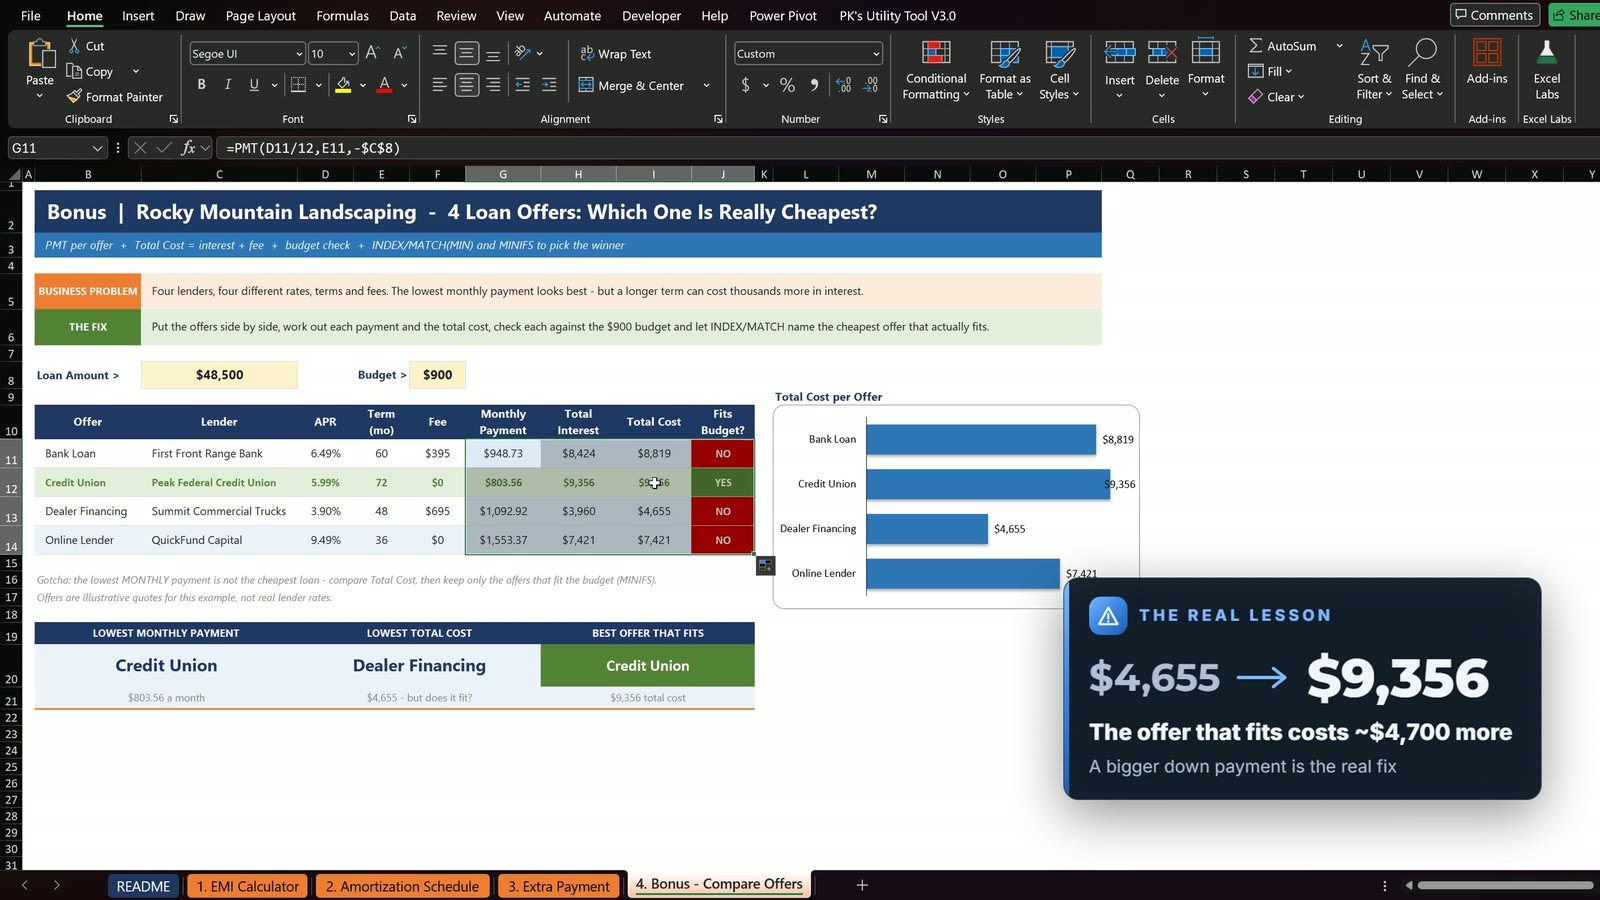The height and width of the screenshot is (900, 1600).
Task: Switch to 2. Amortization Schedule sheet
Action: point(402,886)
